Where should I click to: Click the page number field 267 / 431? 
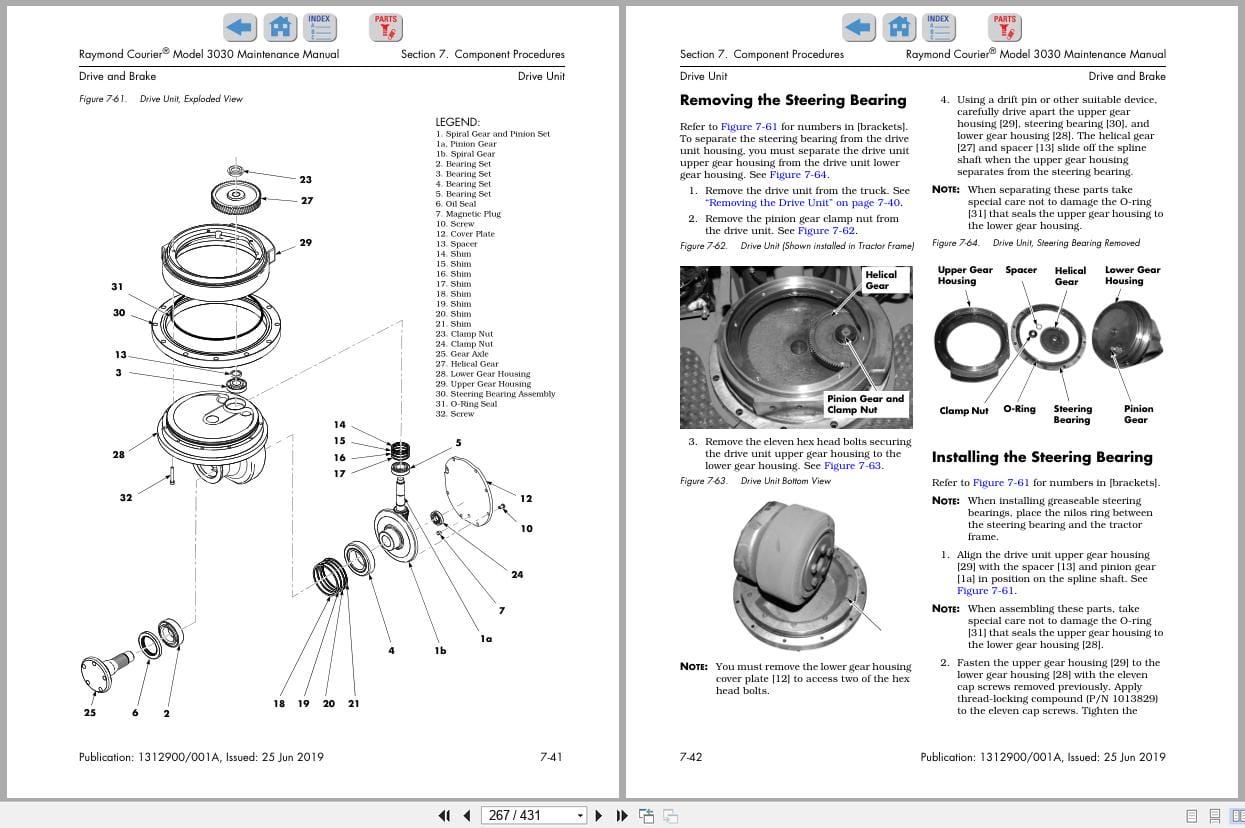[x=527, y=815]
